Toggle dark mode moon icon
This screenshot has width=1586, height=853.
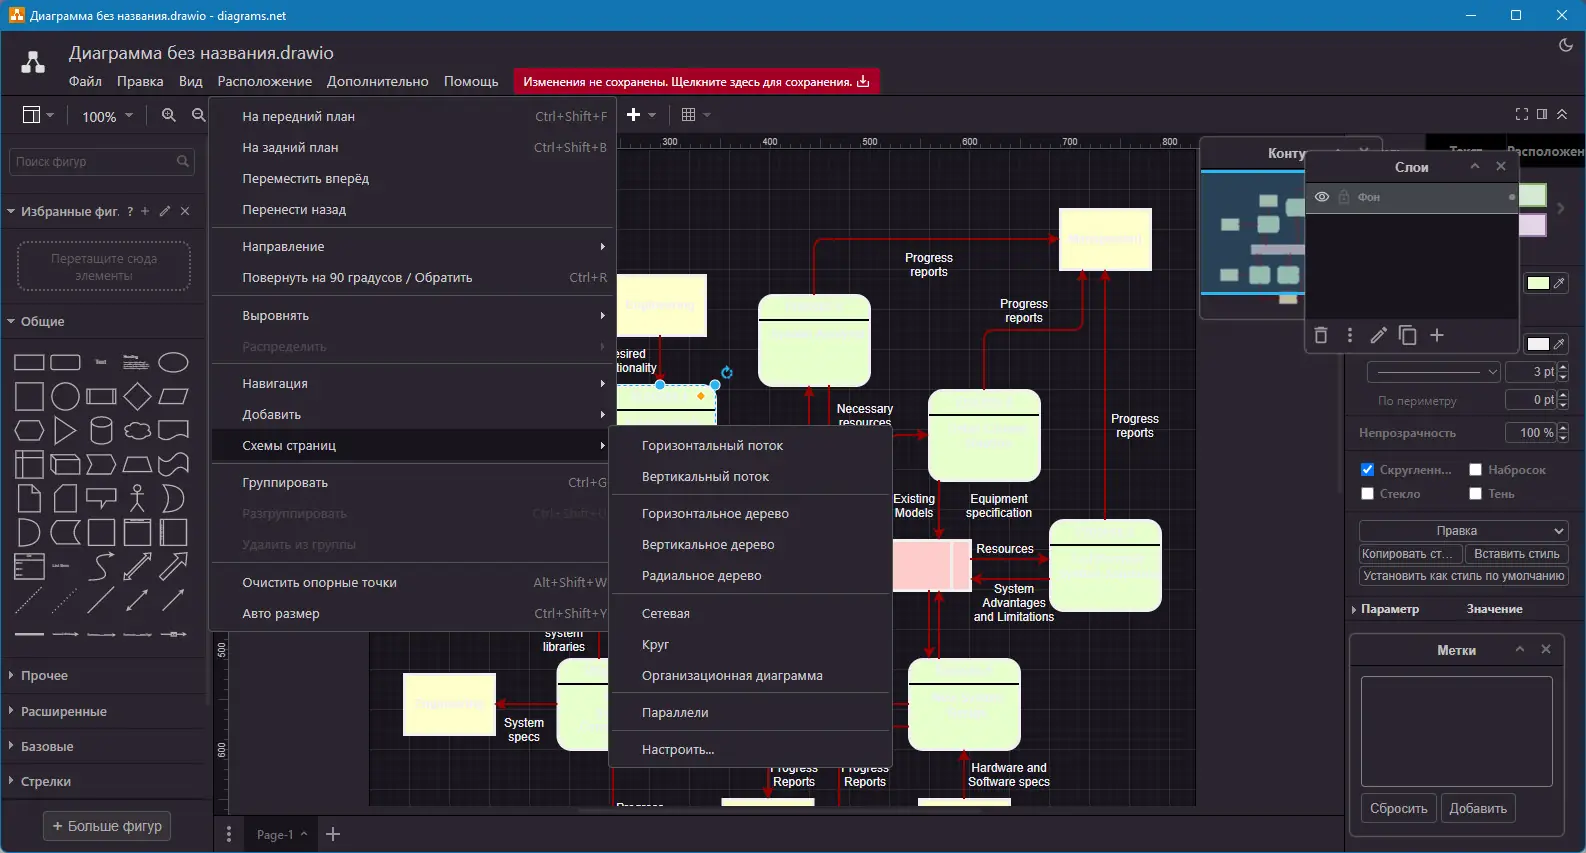point(1566,45)
